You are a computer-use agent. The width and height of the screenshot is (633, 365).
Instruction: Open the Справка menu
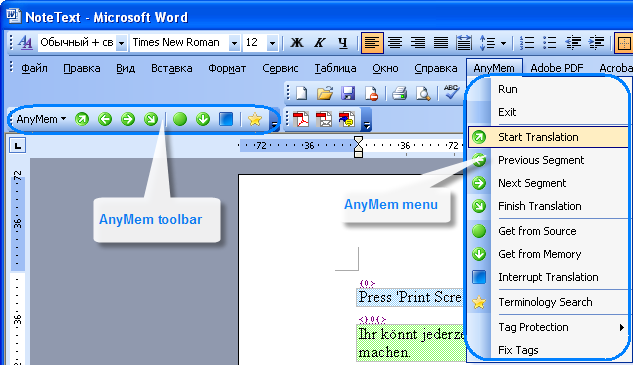pyautogui.click(x=436, y=68)
